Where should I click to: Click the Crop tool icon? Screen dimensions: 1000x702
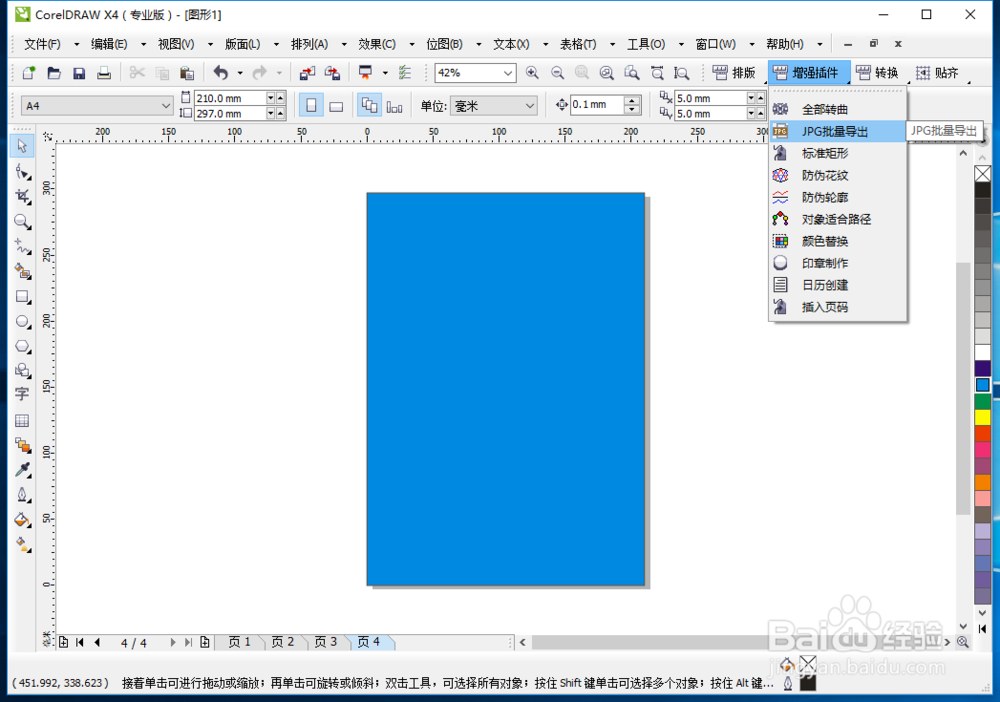pos(22,196)
